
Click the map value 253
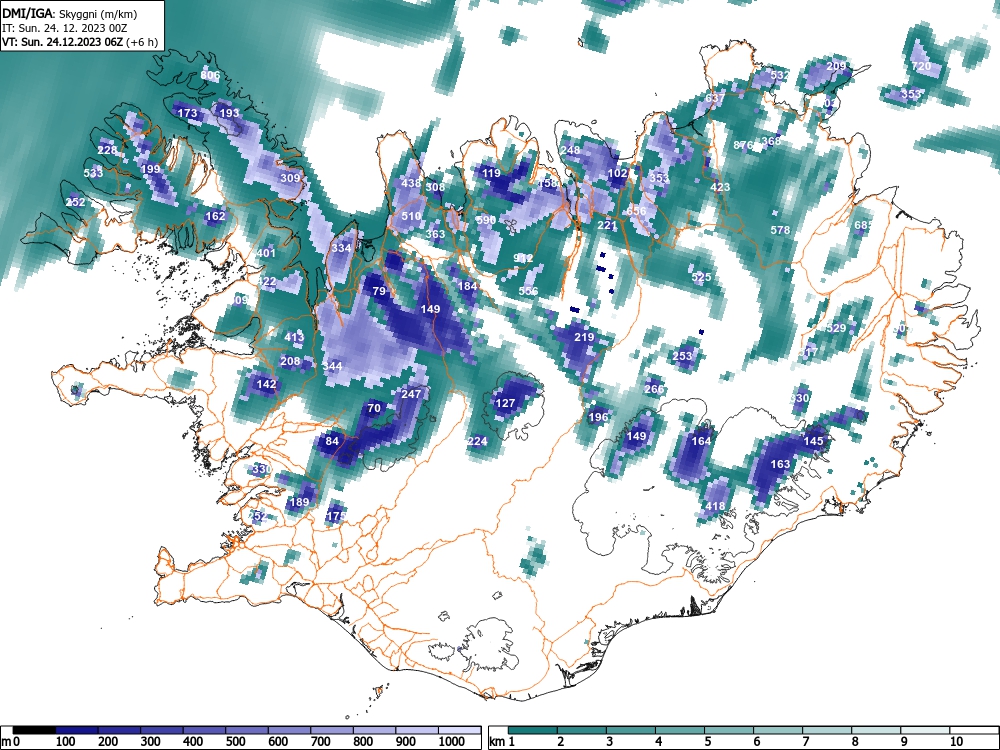coord(682,357)
